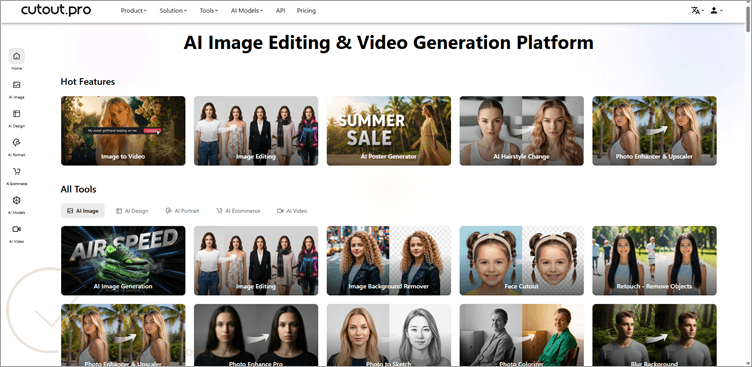Screen dimensions: 752x367
Task: Open AI Ecommerce cart icon in sidebar
Action: pos(17,172)
